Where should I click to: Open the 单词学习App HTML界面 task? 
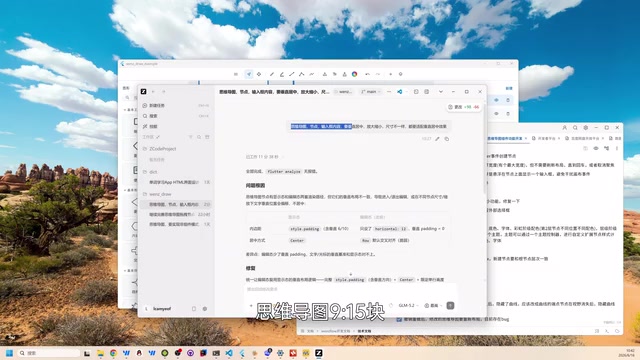(x=176, y=182)
